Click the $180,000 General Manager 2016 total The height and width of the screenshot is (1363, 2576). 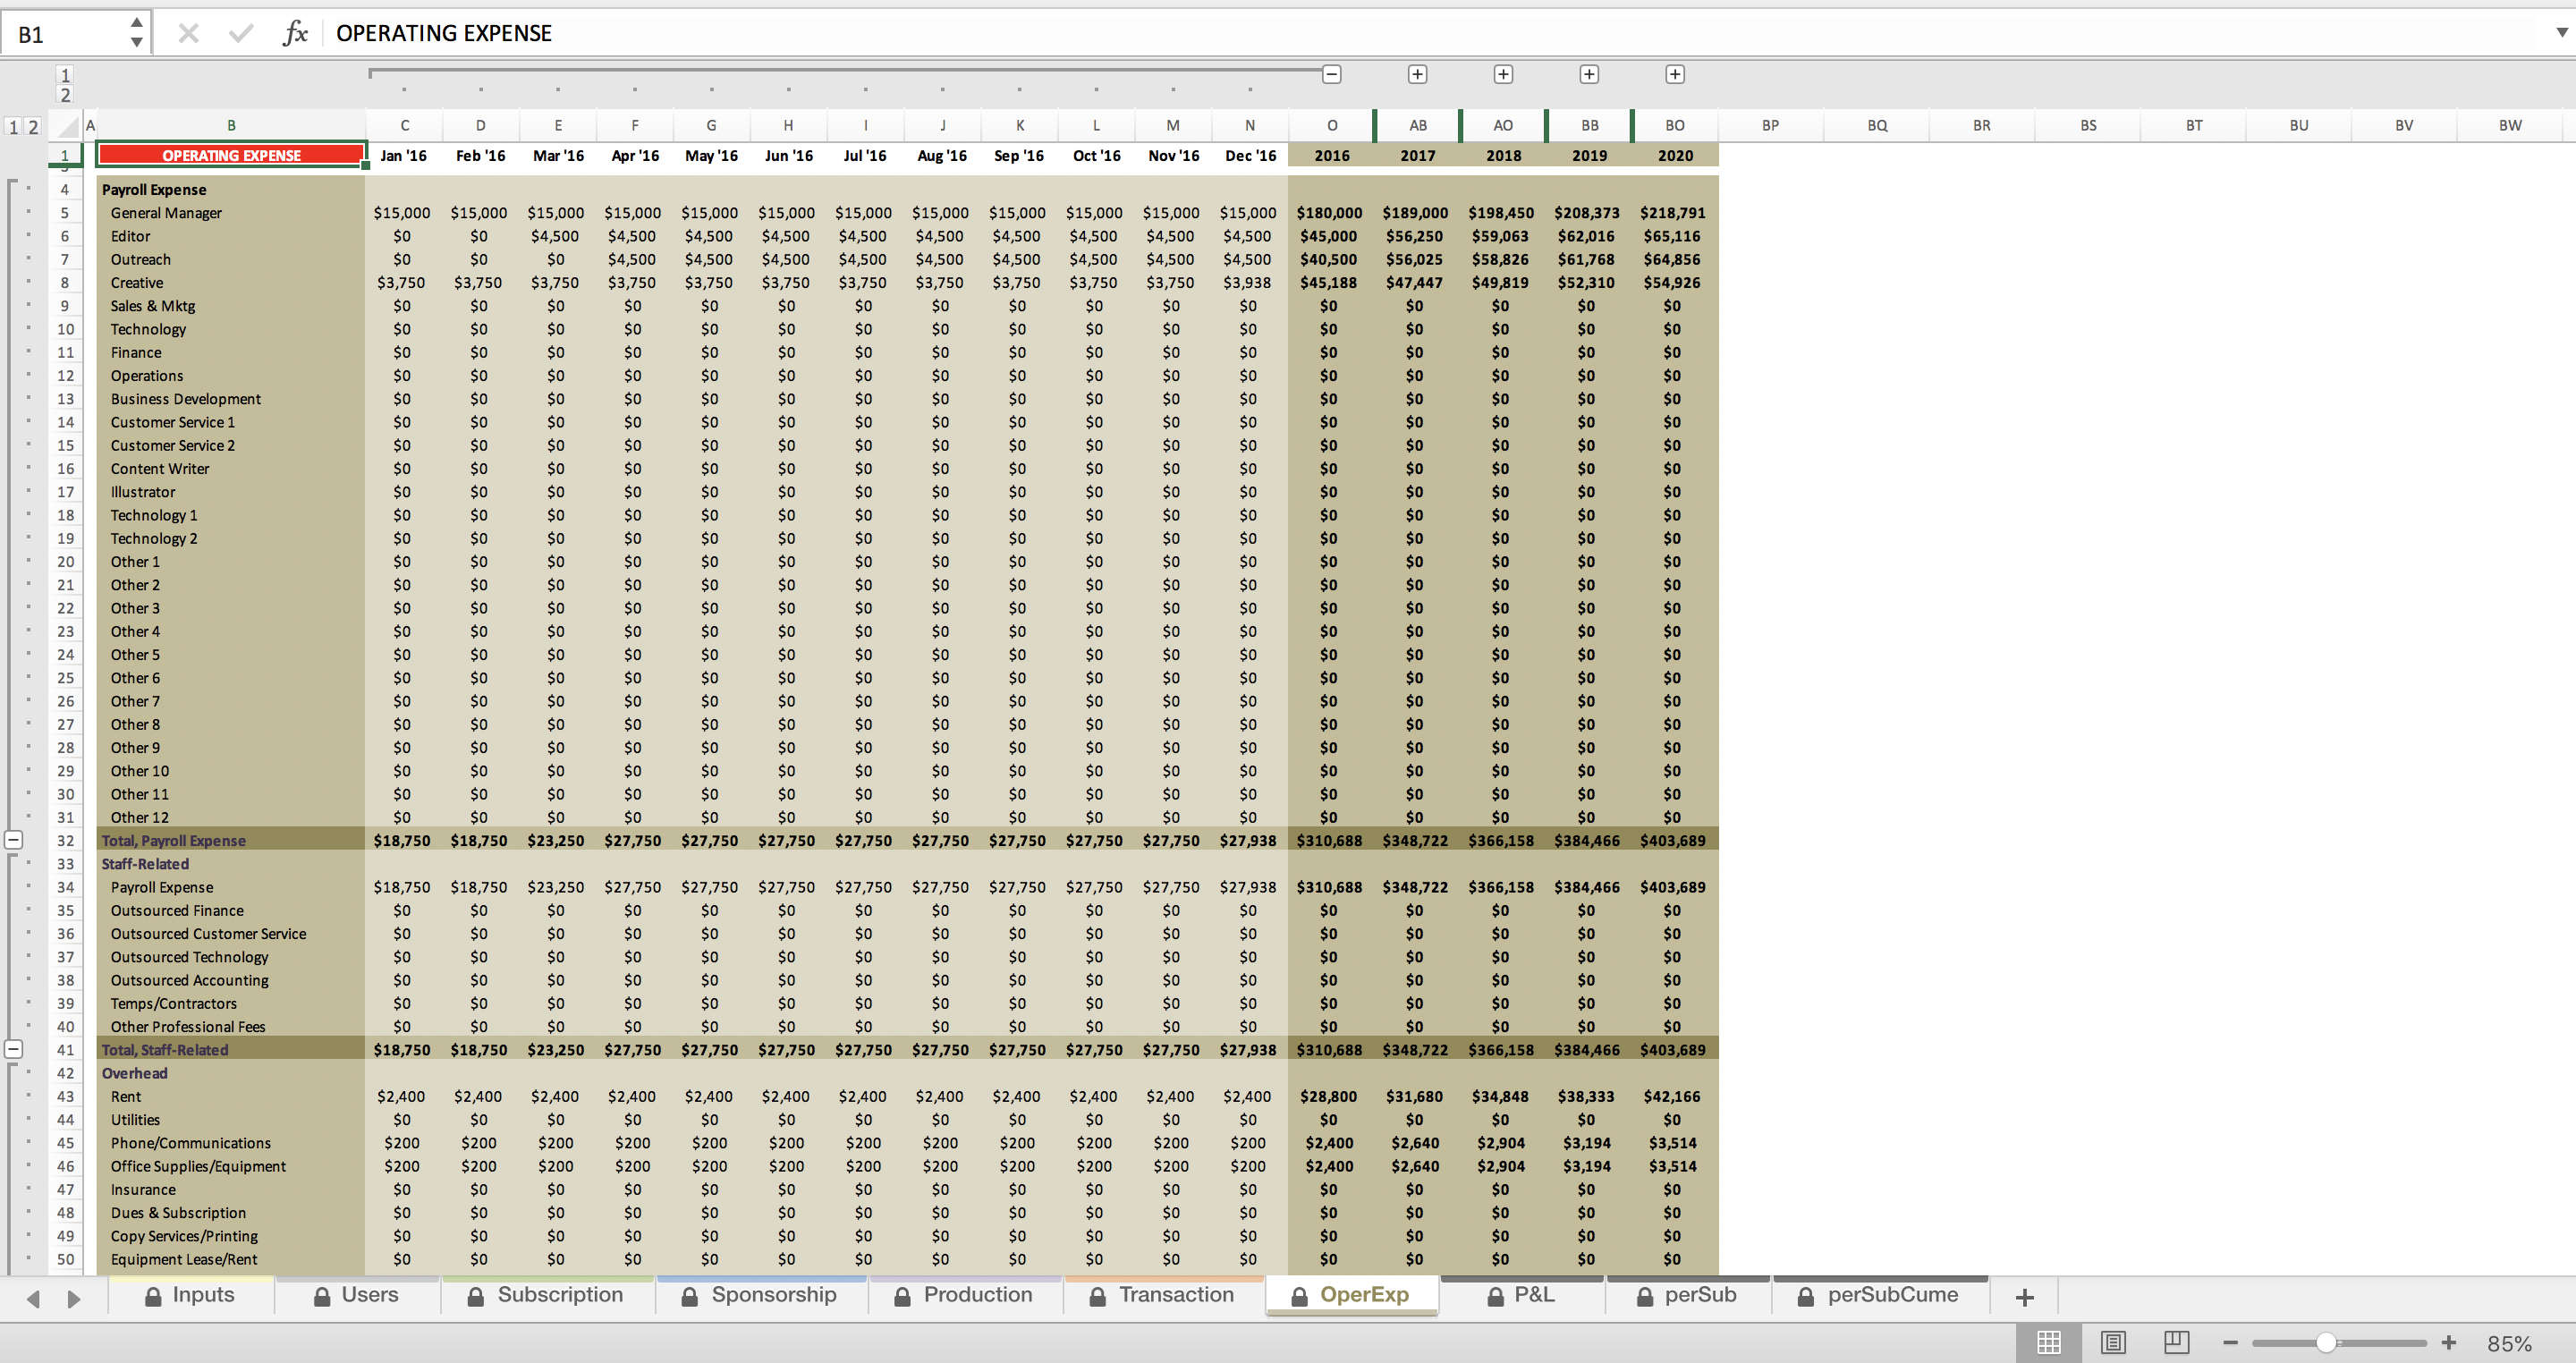[1329, 213]
